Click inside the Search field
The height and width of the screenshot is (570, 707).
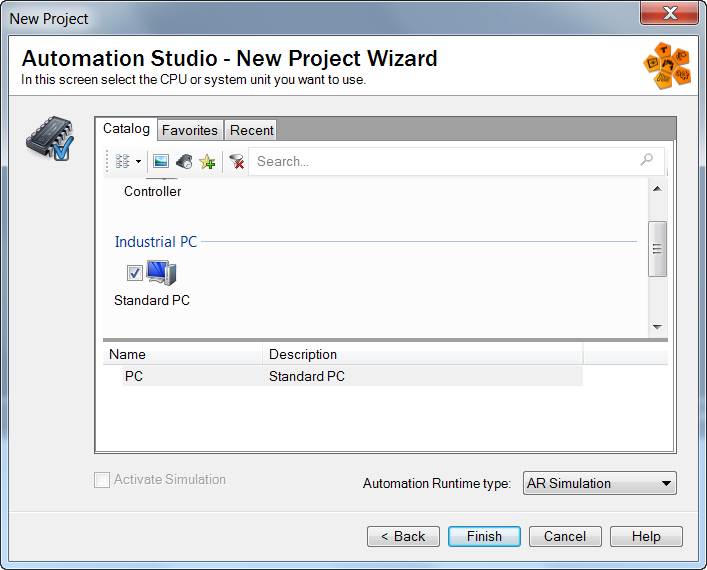pyautogui.click(x=456, y=161)
